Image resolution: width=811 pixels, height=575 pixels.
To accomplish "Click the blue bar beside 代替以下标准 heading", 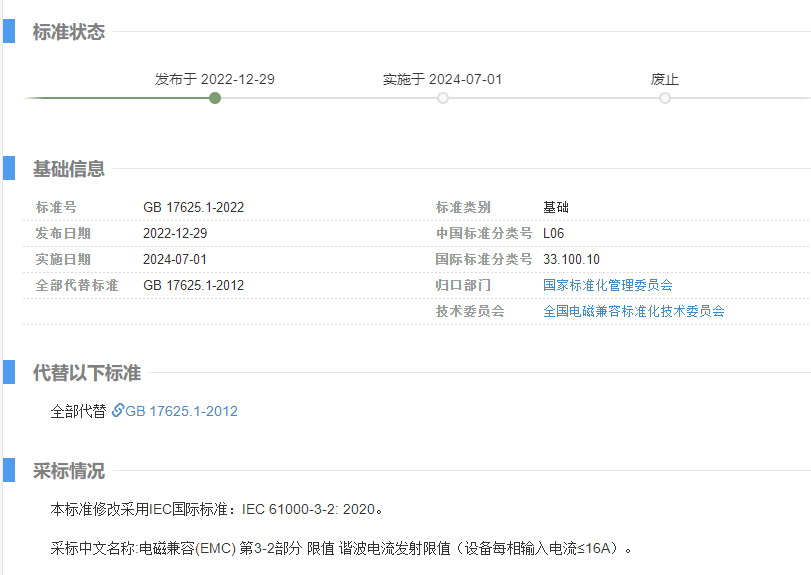I will pyautogui.click(x=8, y=373).
